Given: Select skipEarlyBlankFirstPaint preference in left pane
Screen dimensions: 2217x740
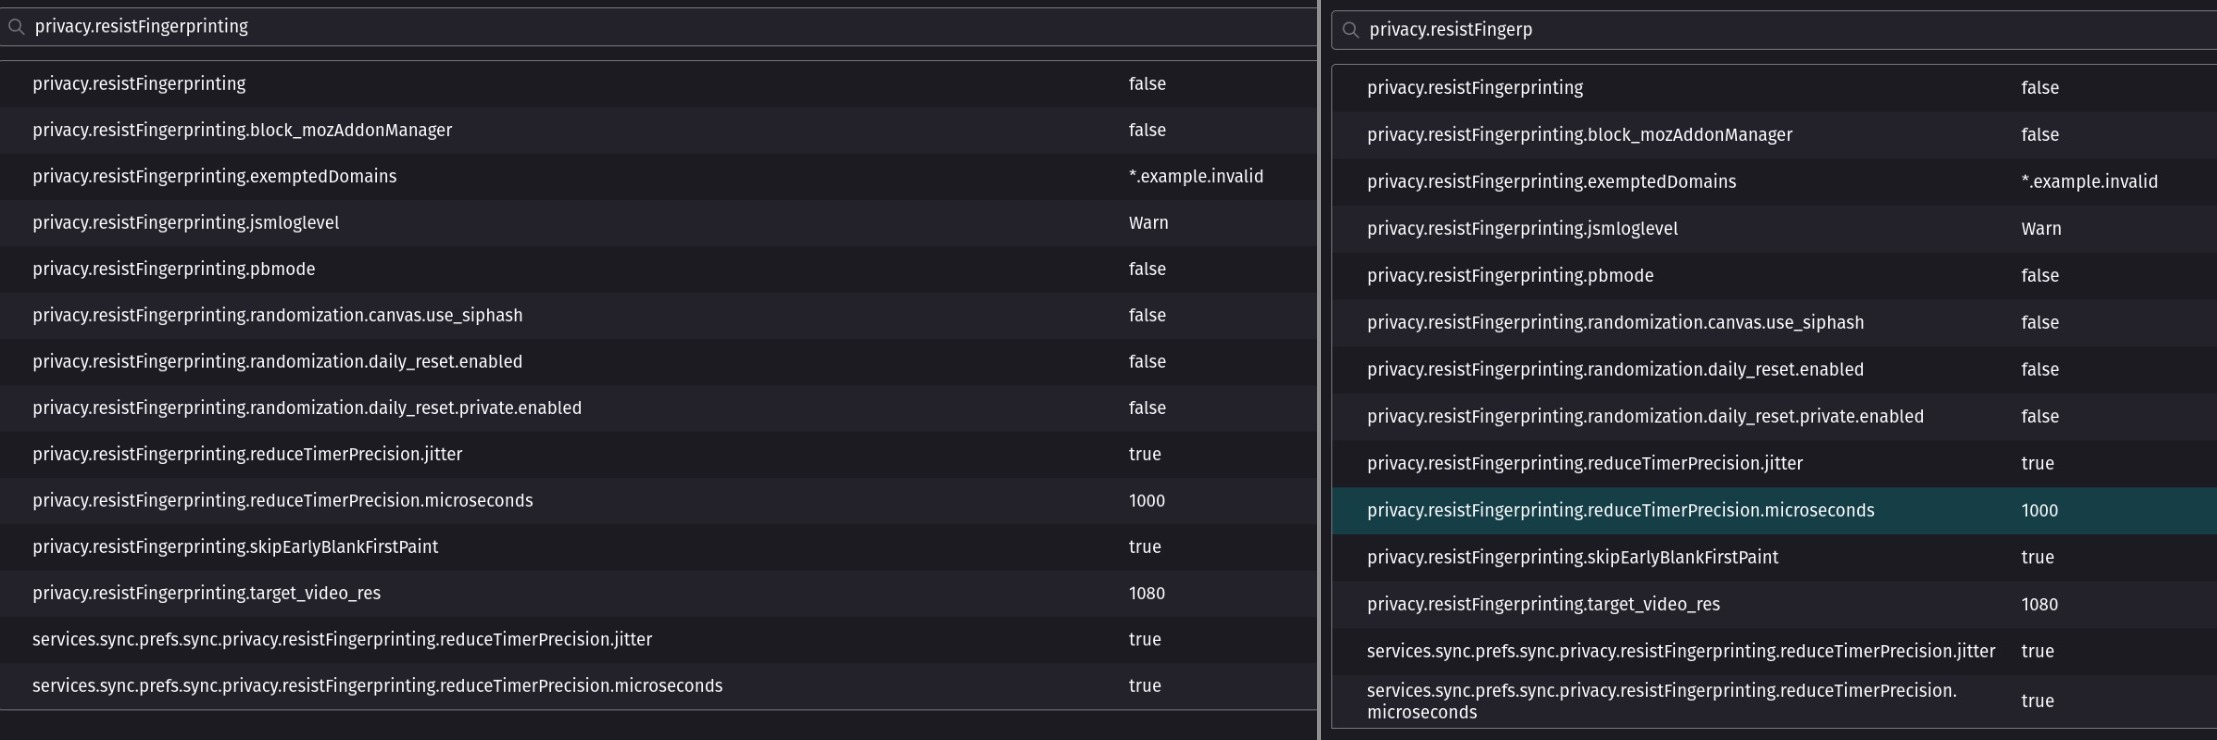Looking at the screenshot, I should pyautogui.click(x=235, y=547).
